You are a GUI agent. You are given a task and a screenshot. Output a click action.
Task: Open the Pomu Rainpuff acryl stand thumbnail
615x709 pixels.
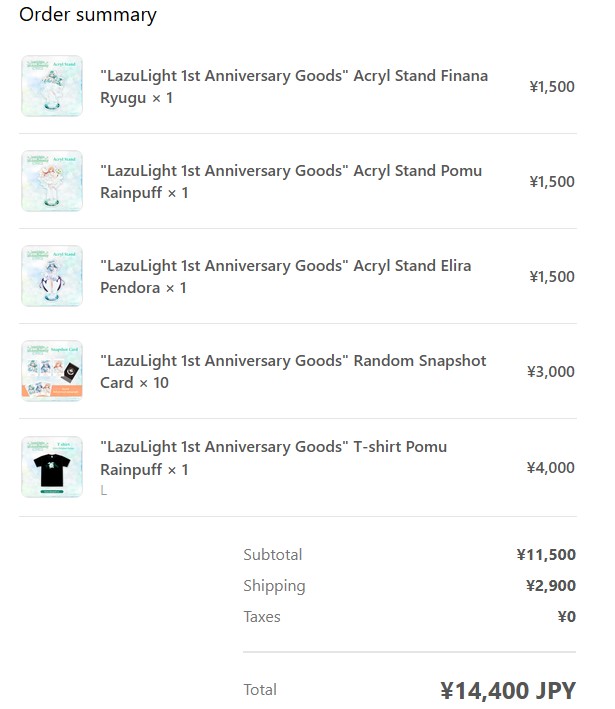pyautogui.click(x=52, y=181)
